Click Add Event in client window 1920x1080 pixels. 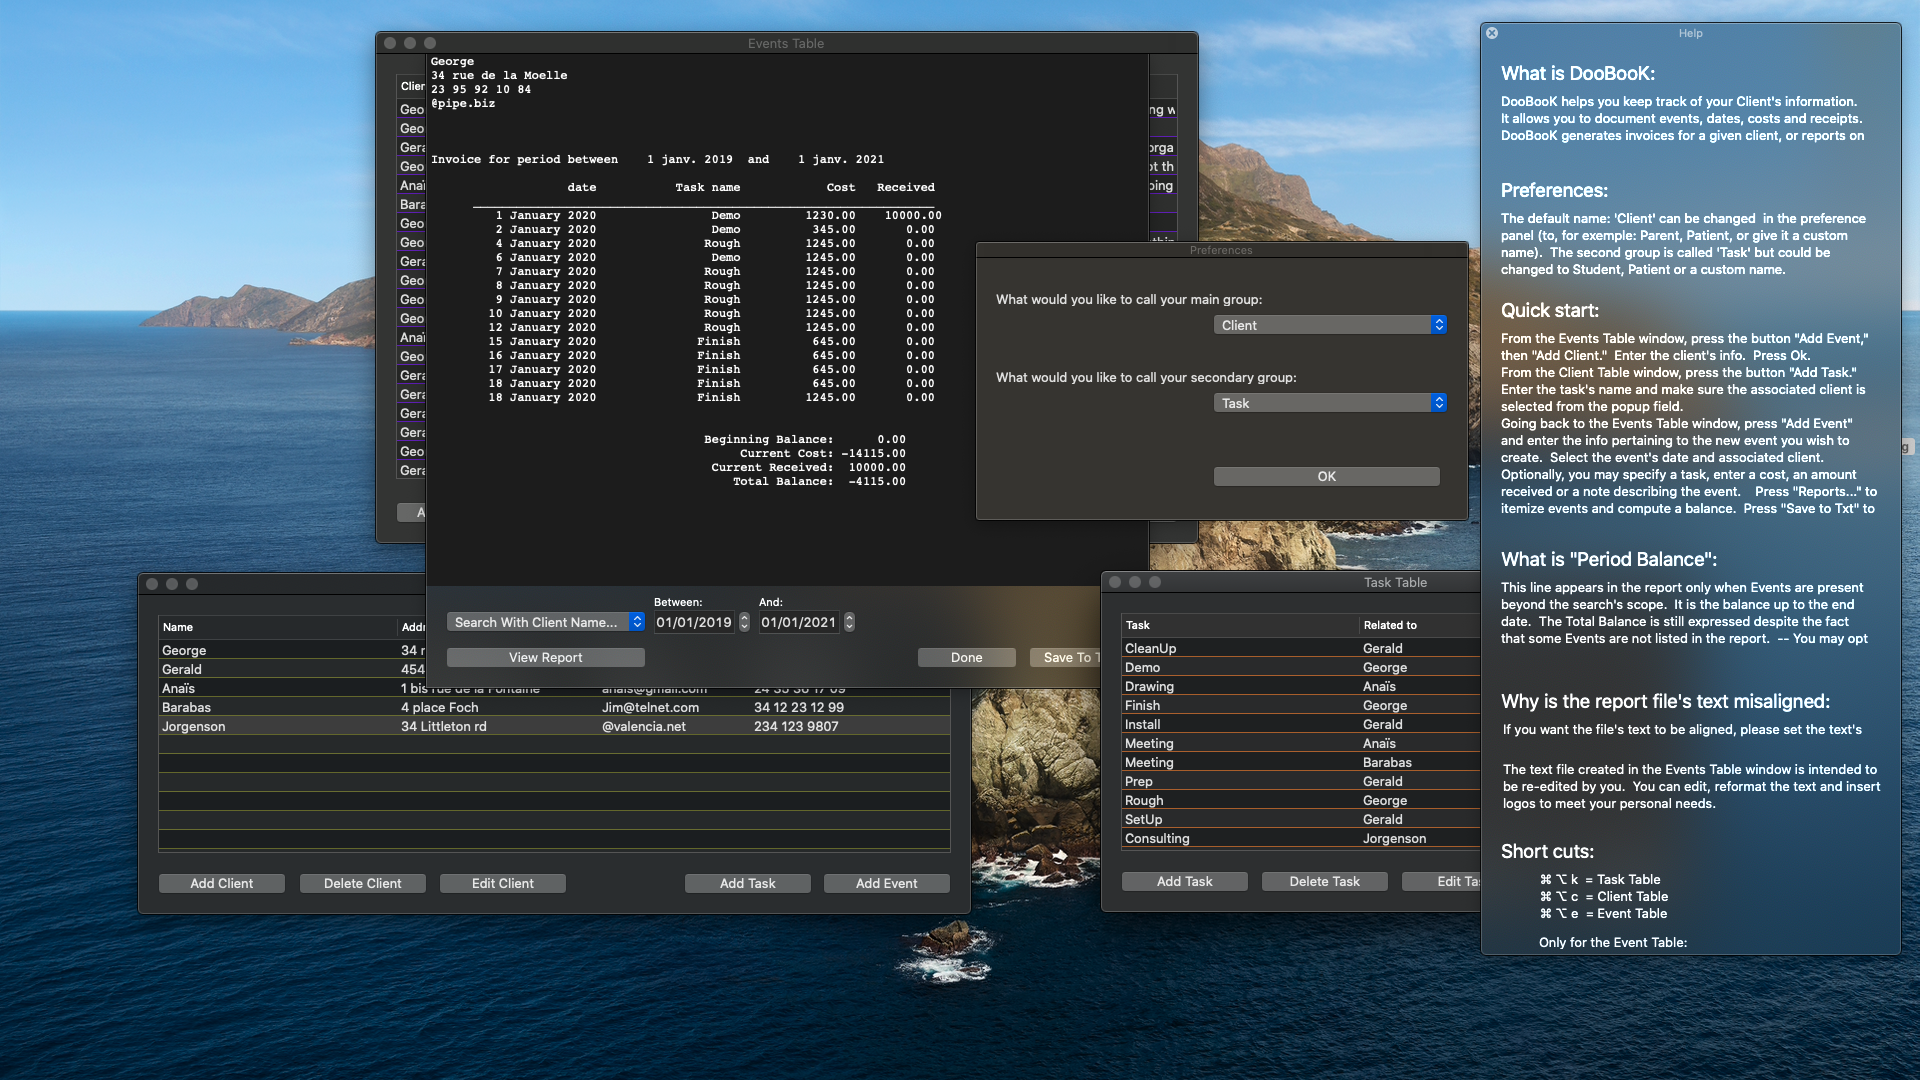click(886, 883)
